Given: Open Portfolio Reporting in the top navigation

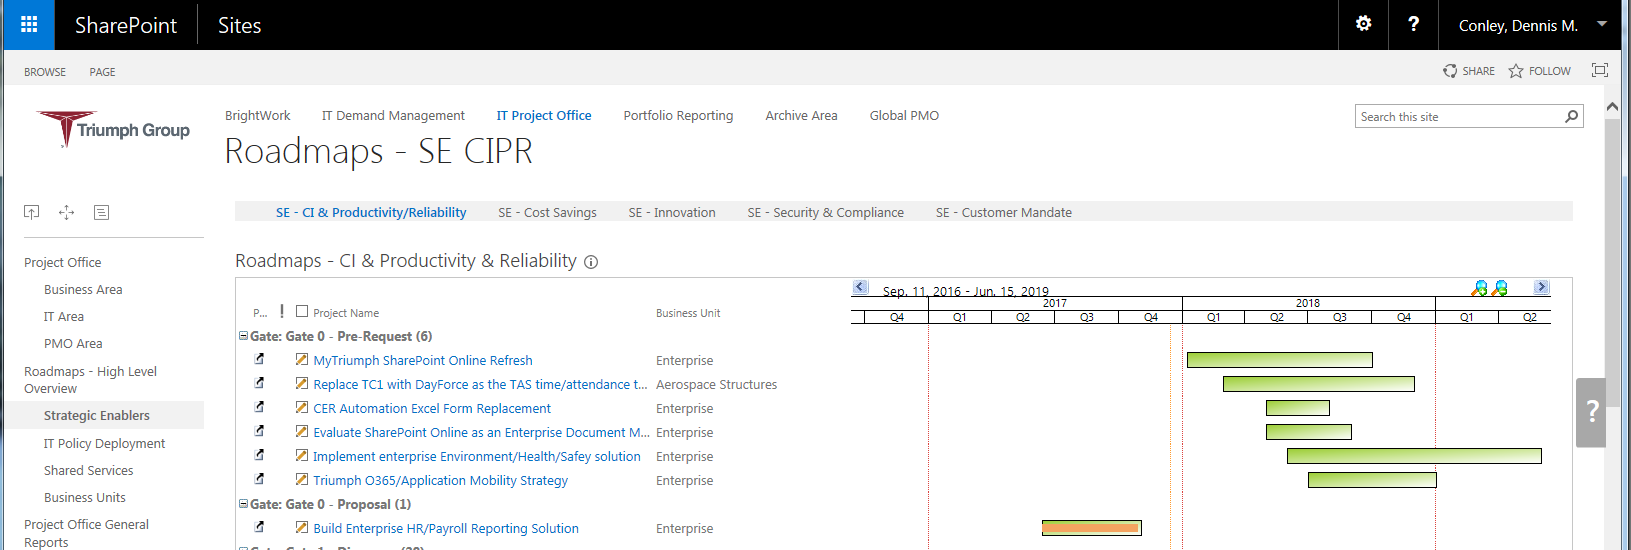Looking at the screenshot, I should click(x=678, y=116).
